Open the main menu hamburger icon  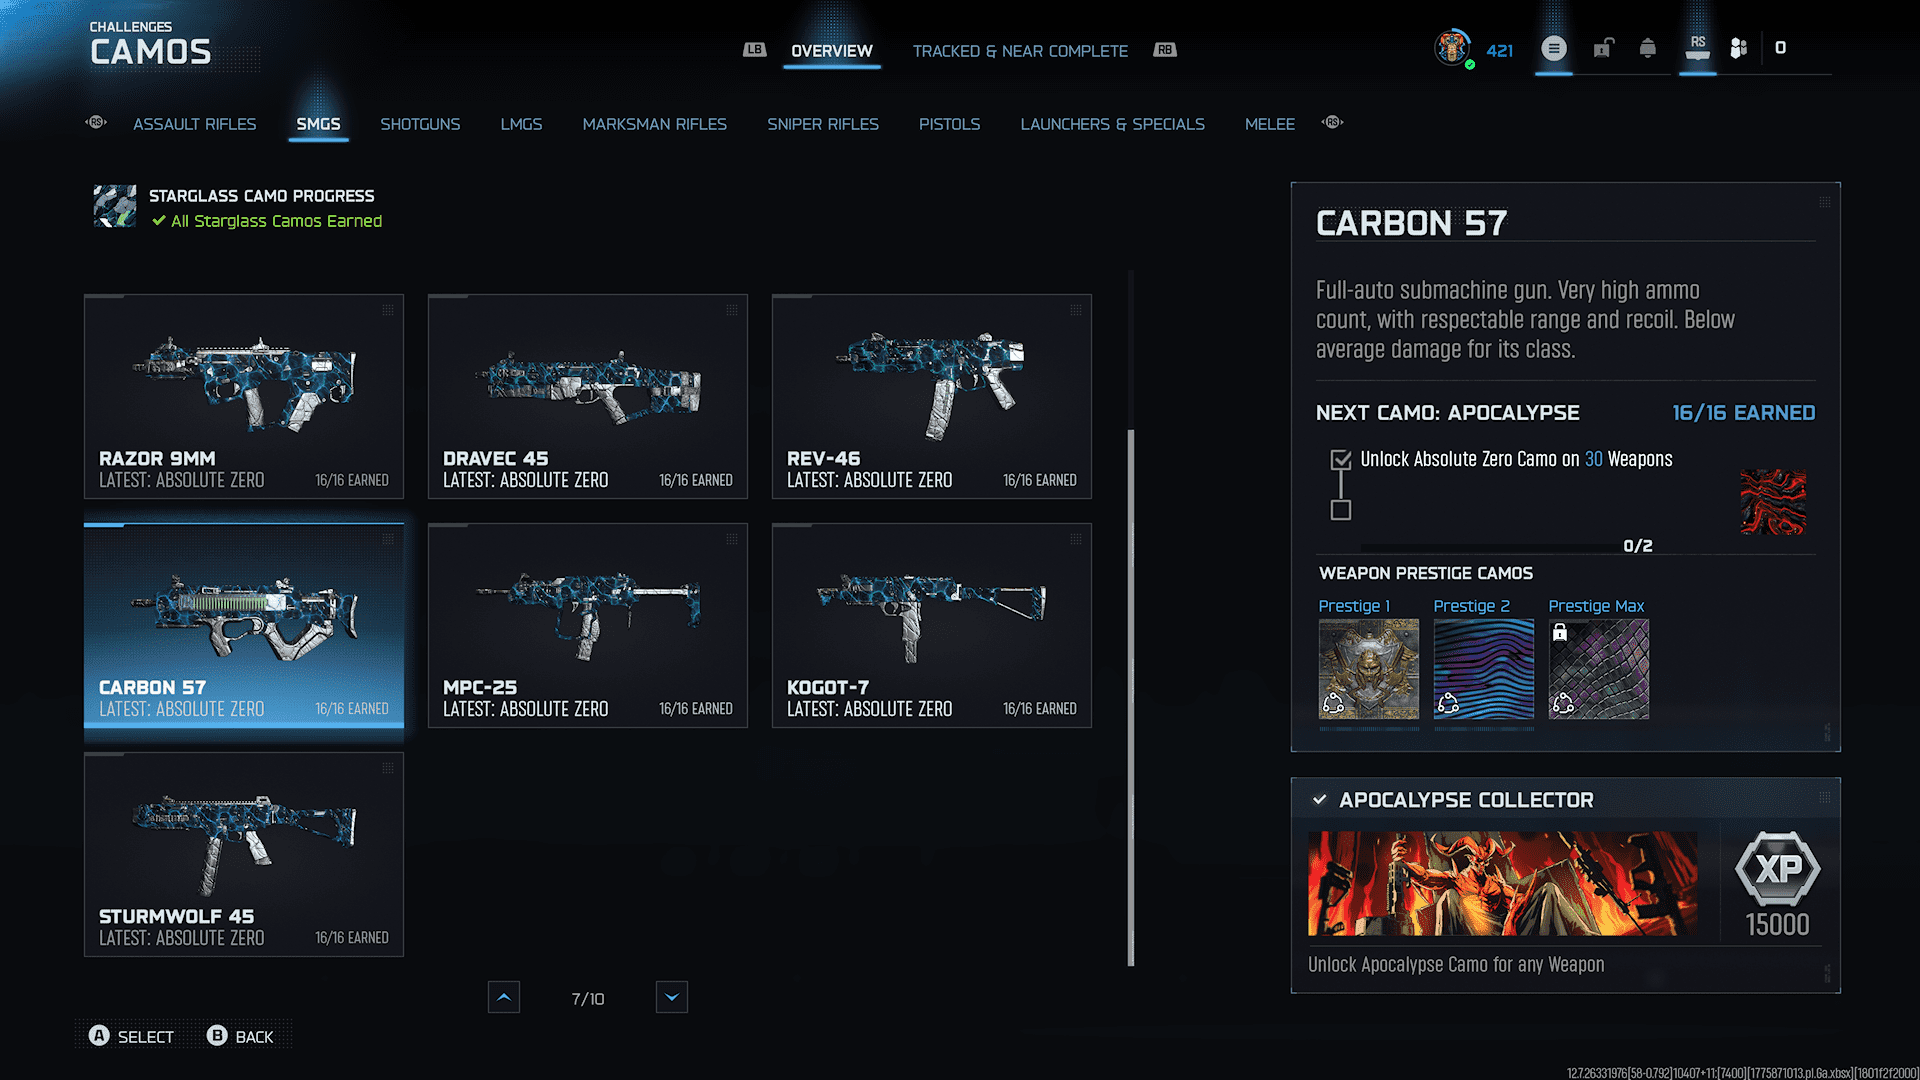point(1553,48)
